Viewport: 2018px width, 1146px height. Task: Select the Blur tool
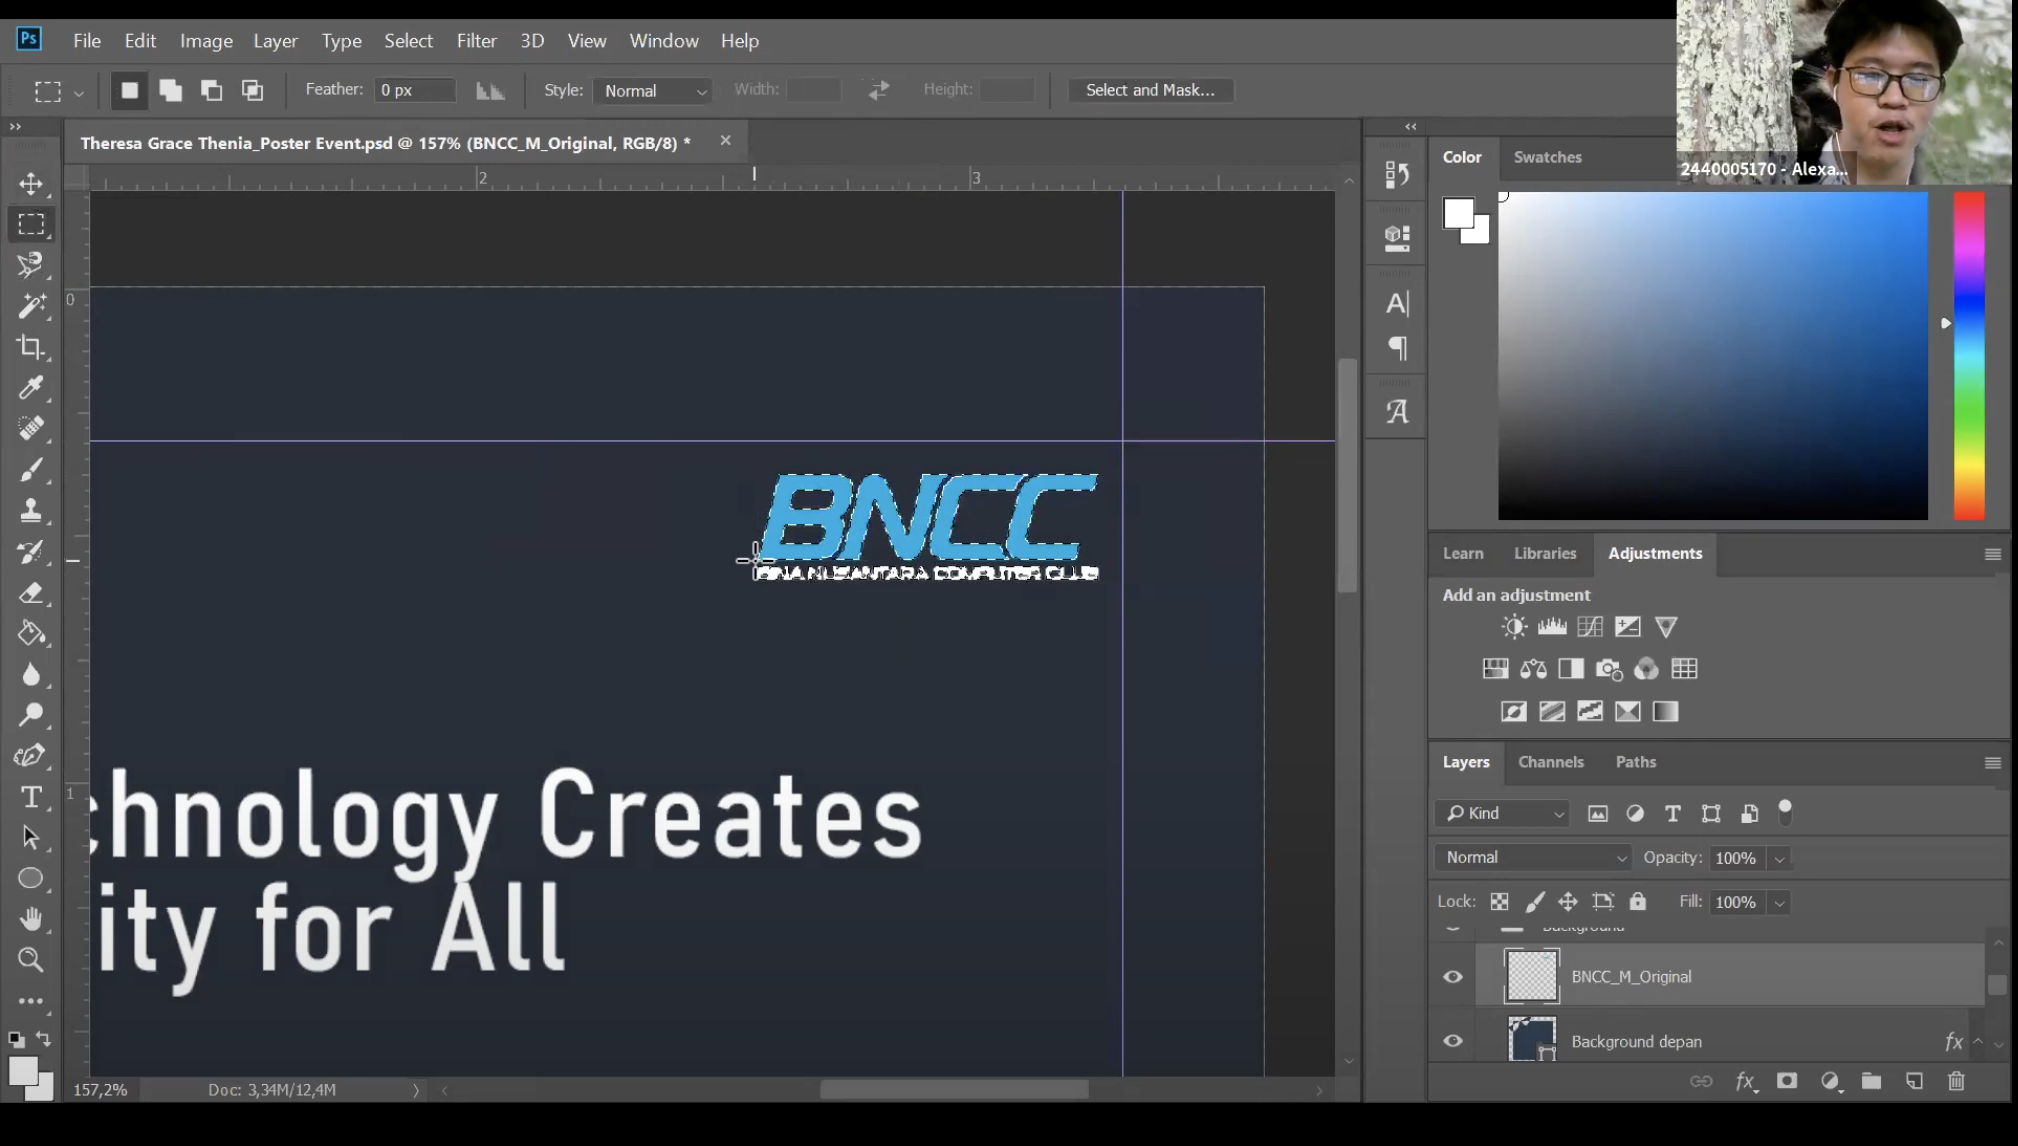pyautogui.click(x=31, y=674)
